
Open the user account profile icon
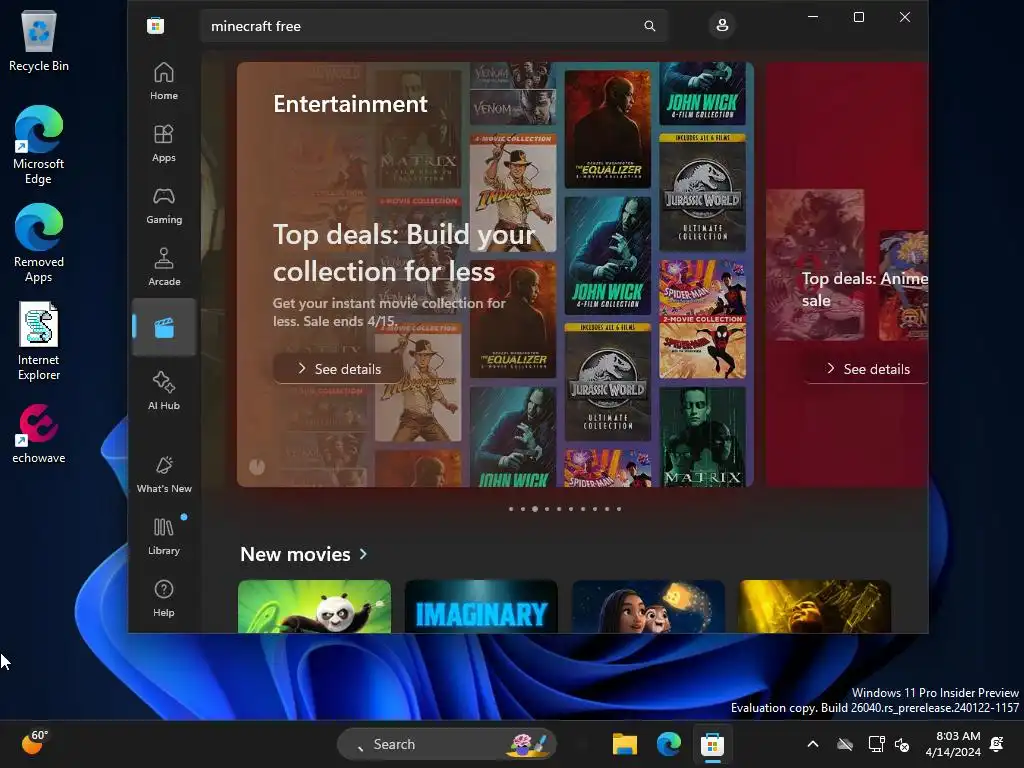pyautogui.click(x=722, y=25)
